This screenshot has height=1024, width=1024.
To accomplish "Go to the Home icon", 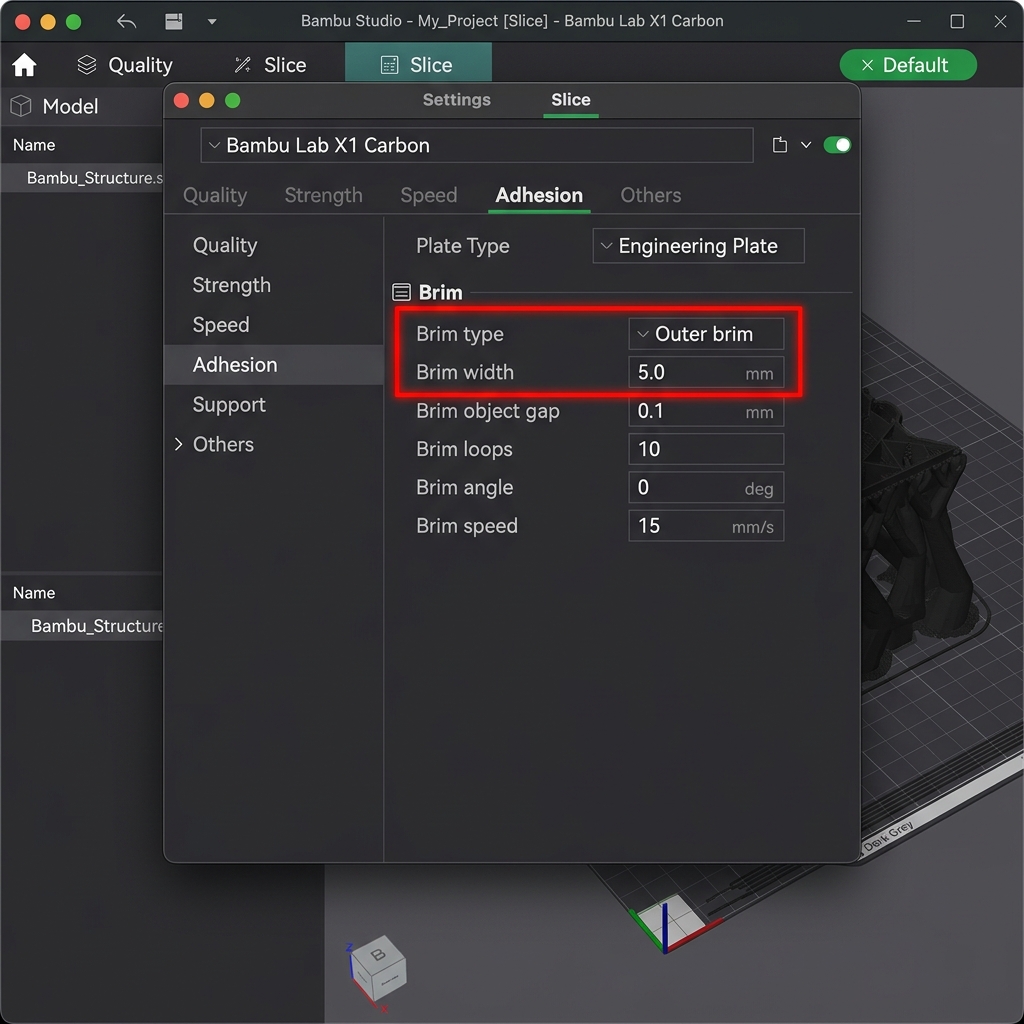I will tap(24, 65).
